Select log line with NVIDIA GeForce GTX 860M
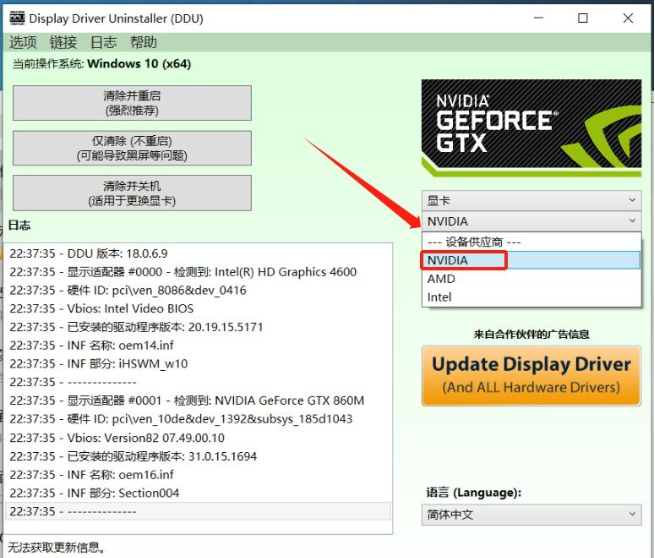The height and width of the screenshot is (558, 655). [198, 401]
